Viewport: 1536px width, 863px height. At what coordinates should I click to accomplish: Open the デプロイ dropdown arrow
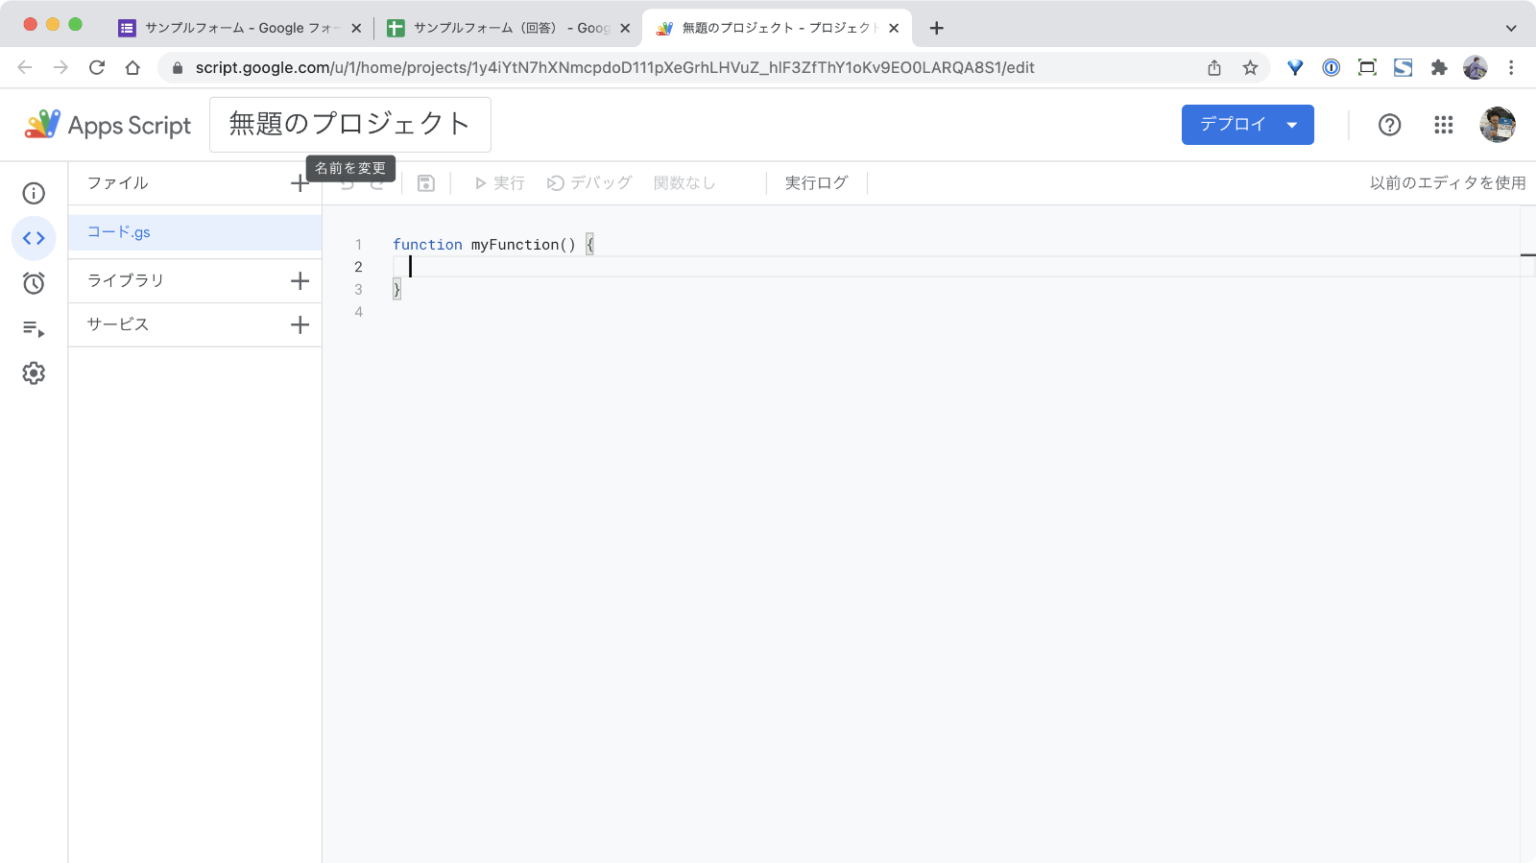point(1293,124)
